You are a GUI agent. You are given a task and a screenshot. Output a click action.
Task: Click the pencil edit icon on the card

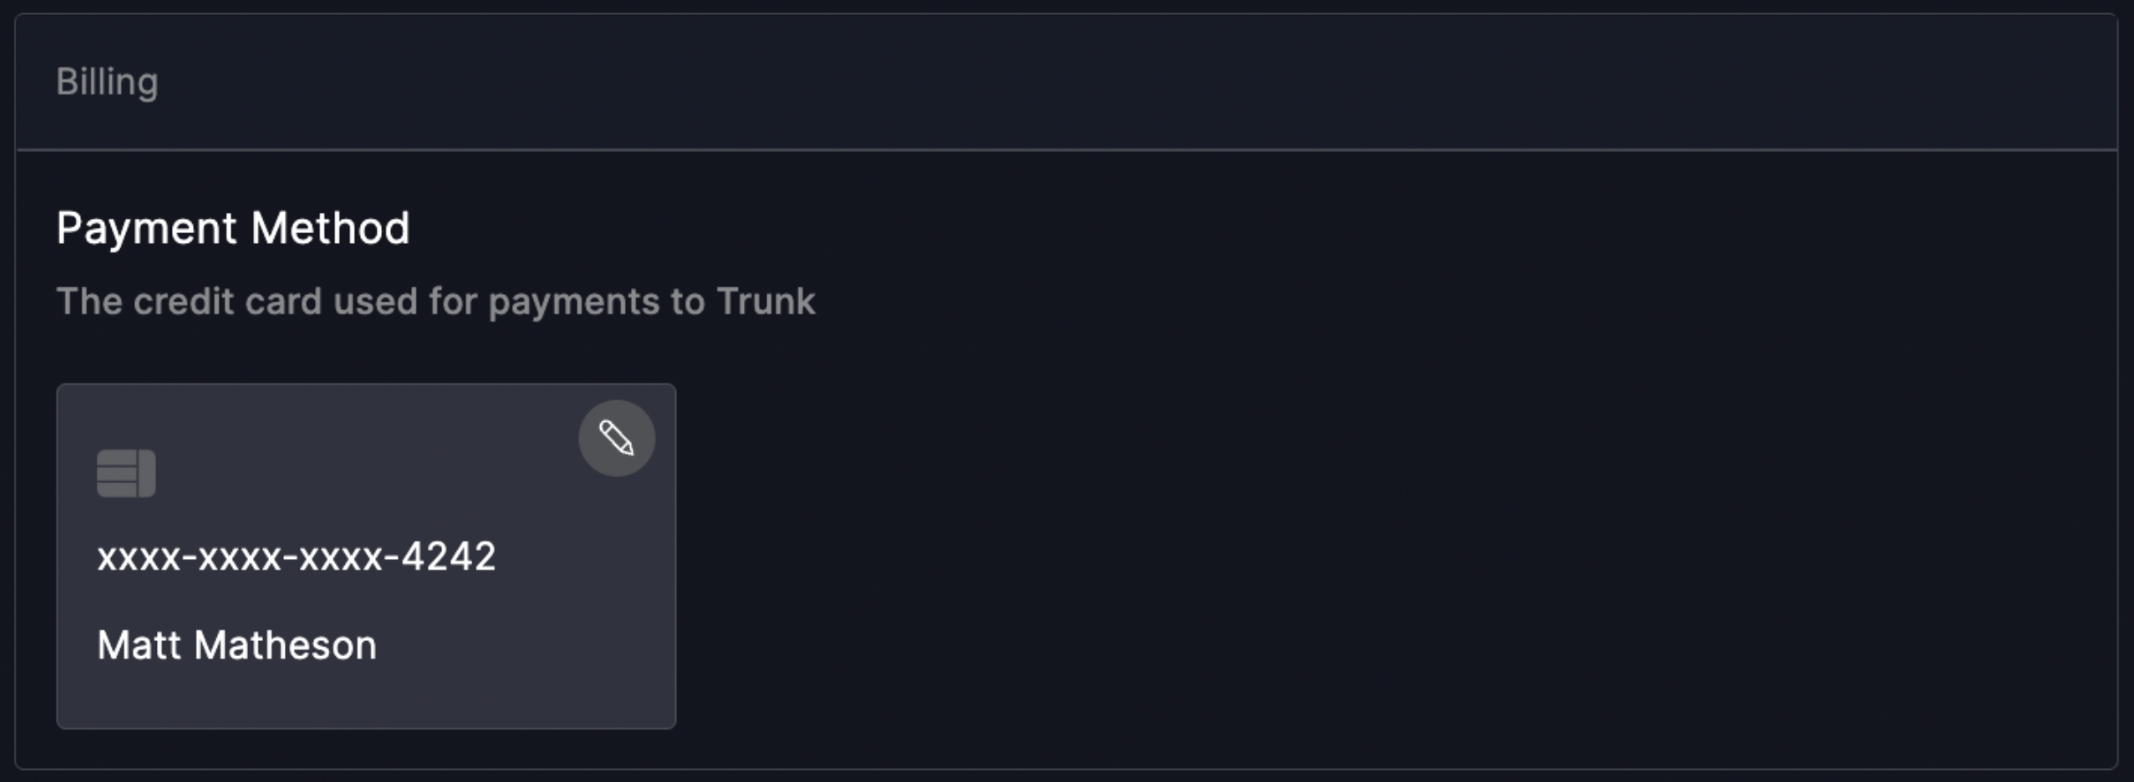(x=616, y=438)
